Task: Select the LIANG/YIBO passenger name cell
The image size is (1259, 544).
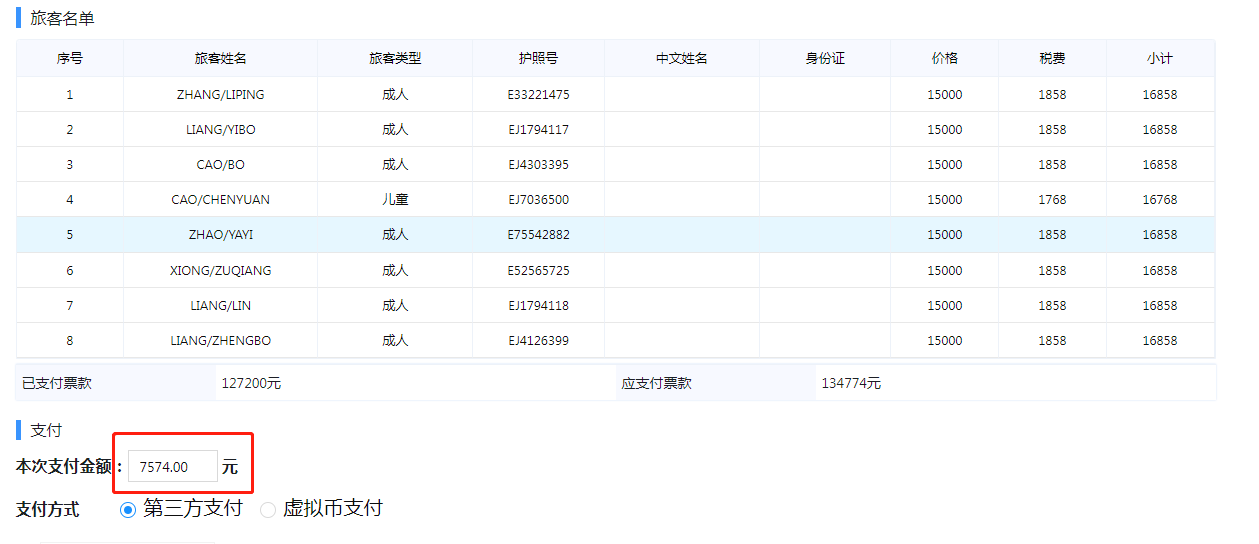Action: coord(220,130)
